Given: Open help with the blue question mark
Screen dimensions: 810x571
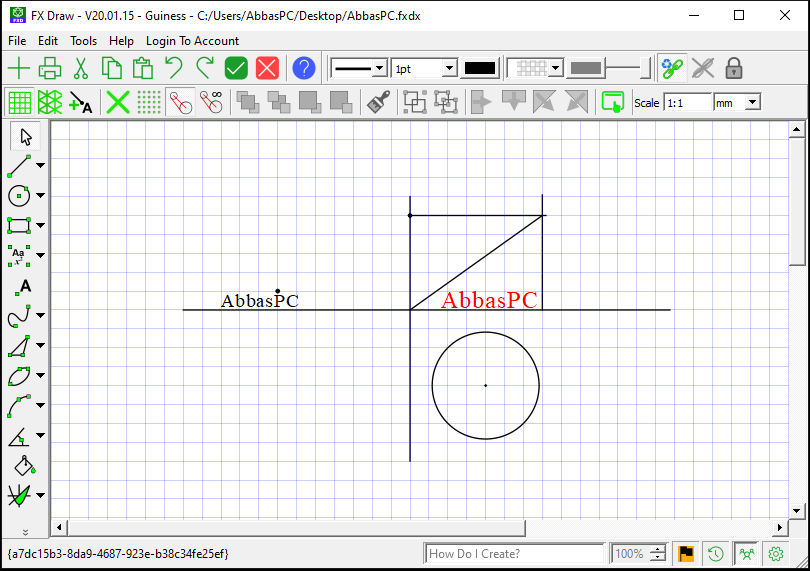Looking at the screenshot, I should pyautogui.click(x=304, y=68).
